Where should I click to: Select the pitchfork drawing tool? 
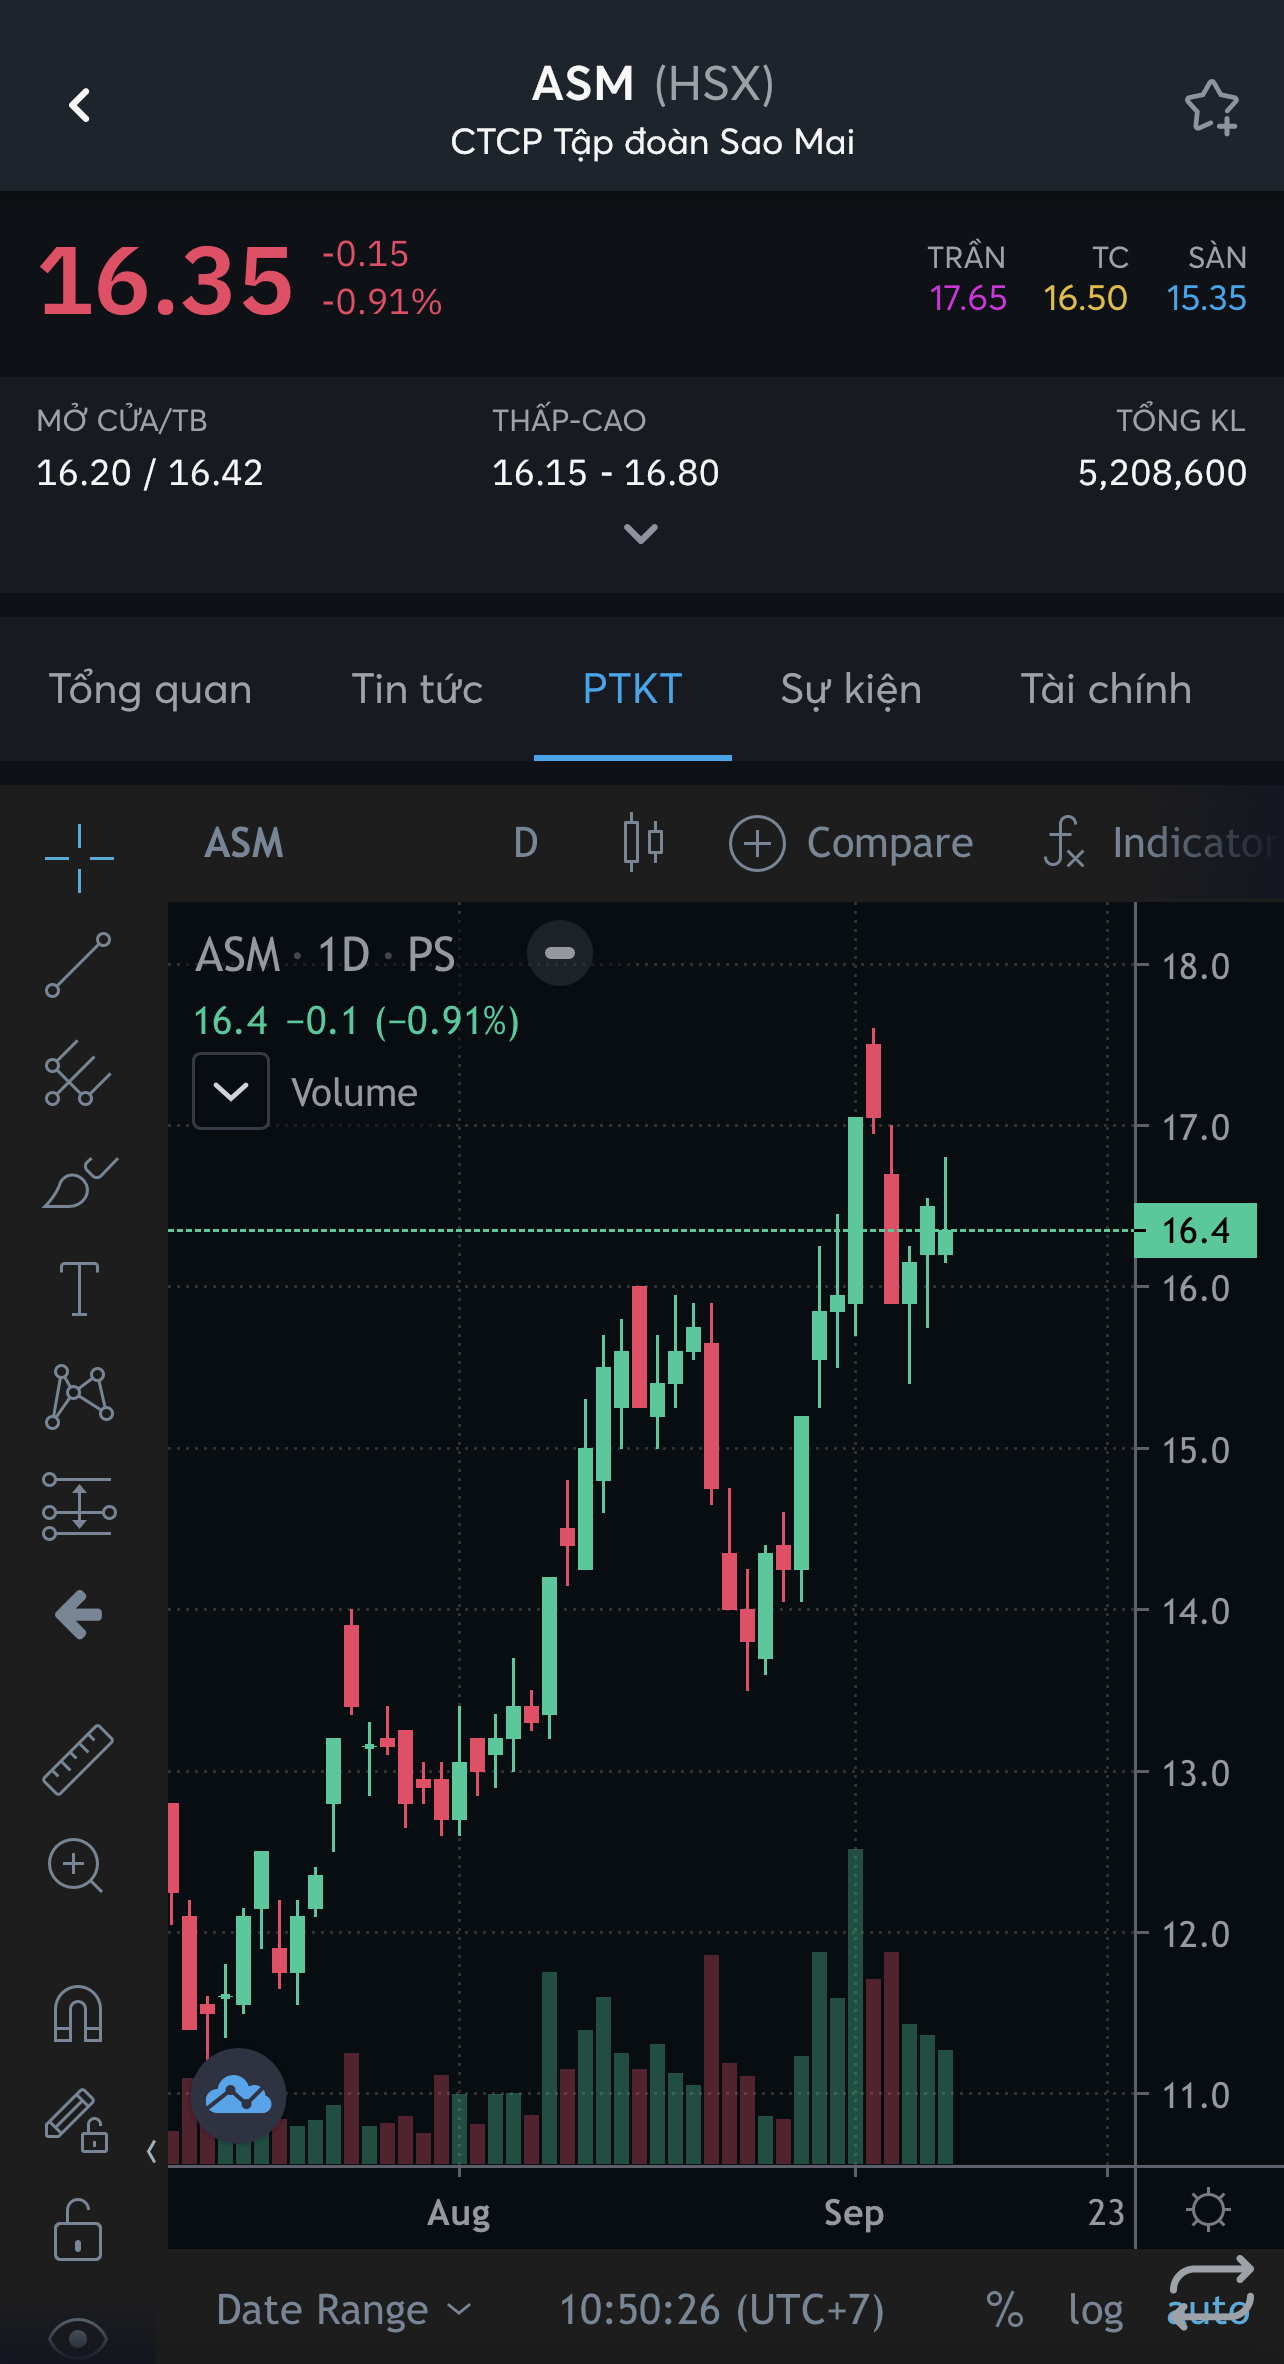click(78, 1073)
